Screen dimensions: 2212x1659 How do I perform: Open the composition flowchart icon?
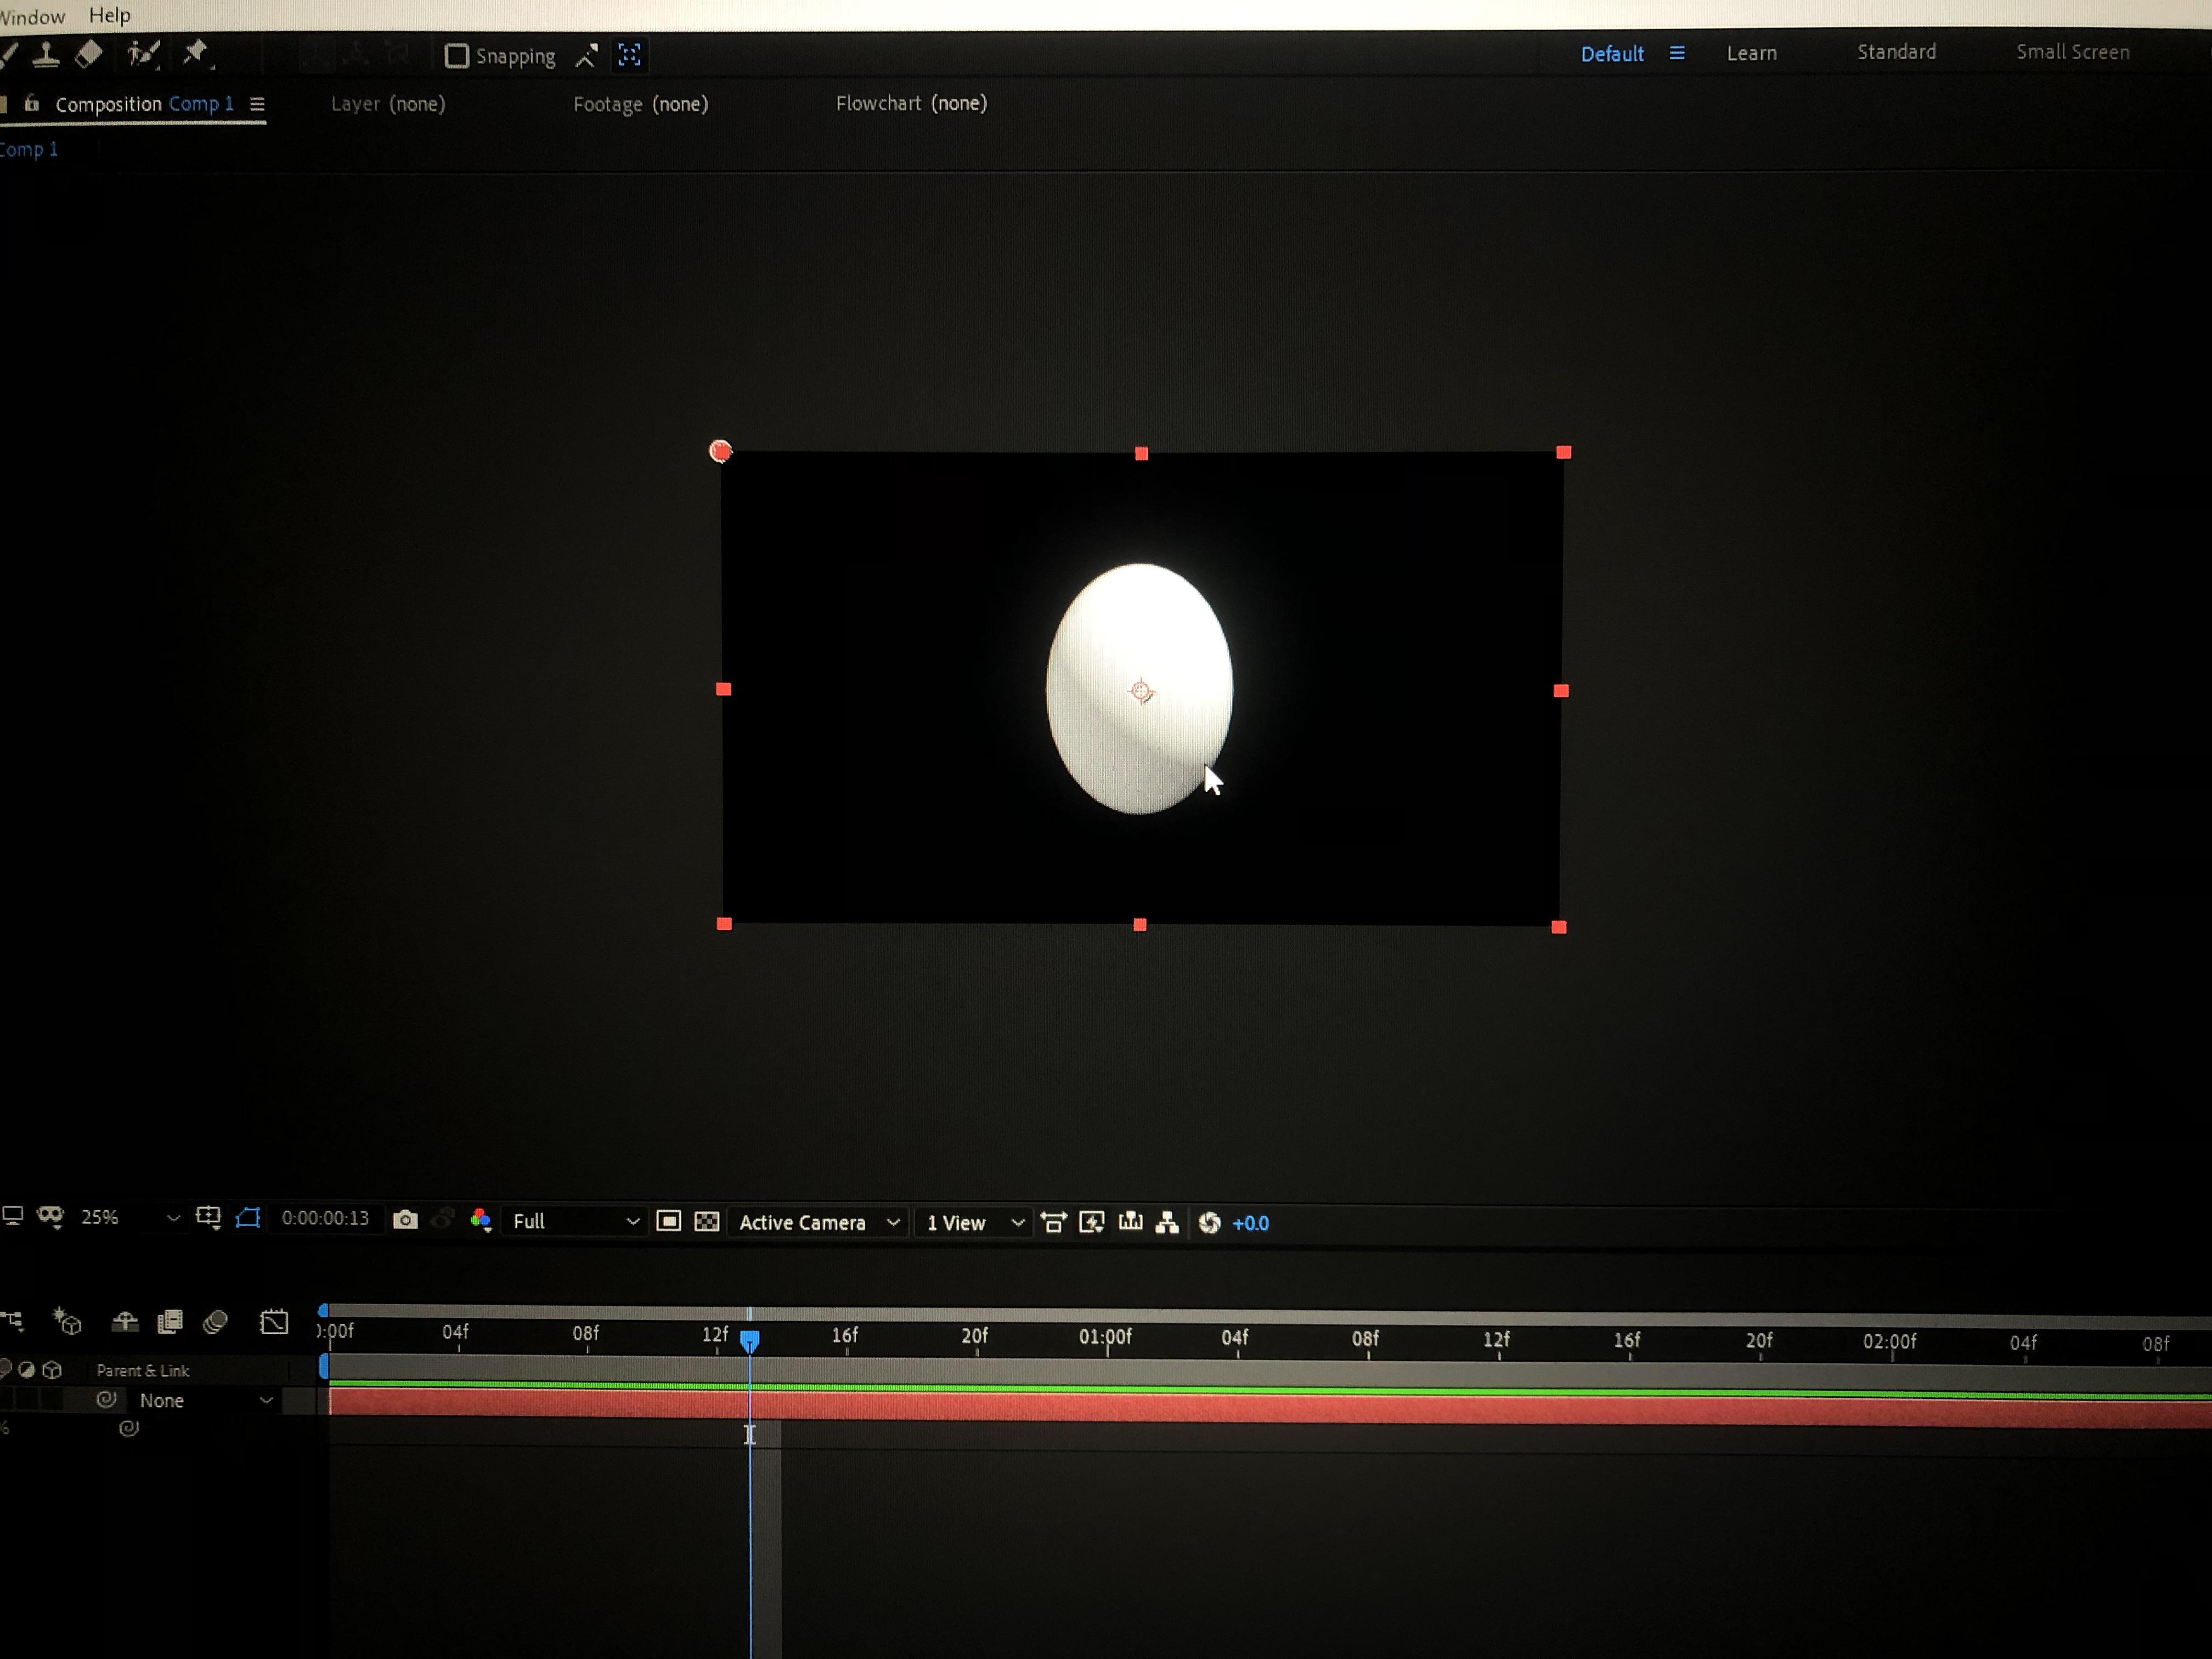point(1167,1223)
